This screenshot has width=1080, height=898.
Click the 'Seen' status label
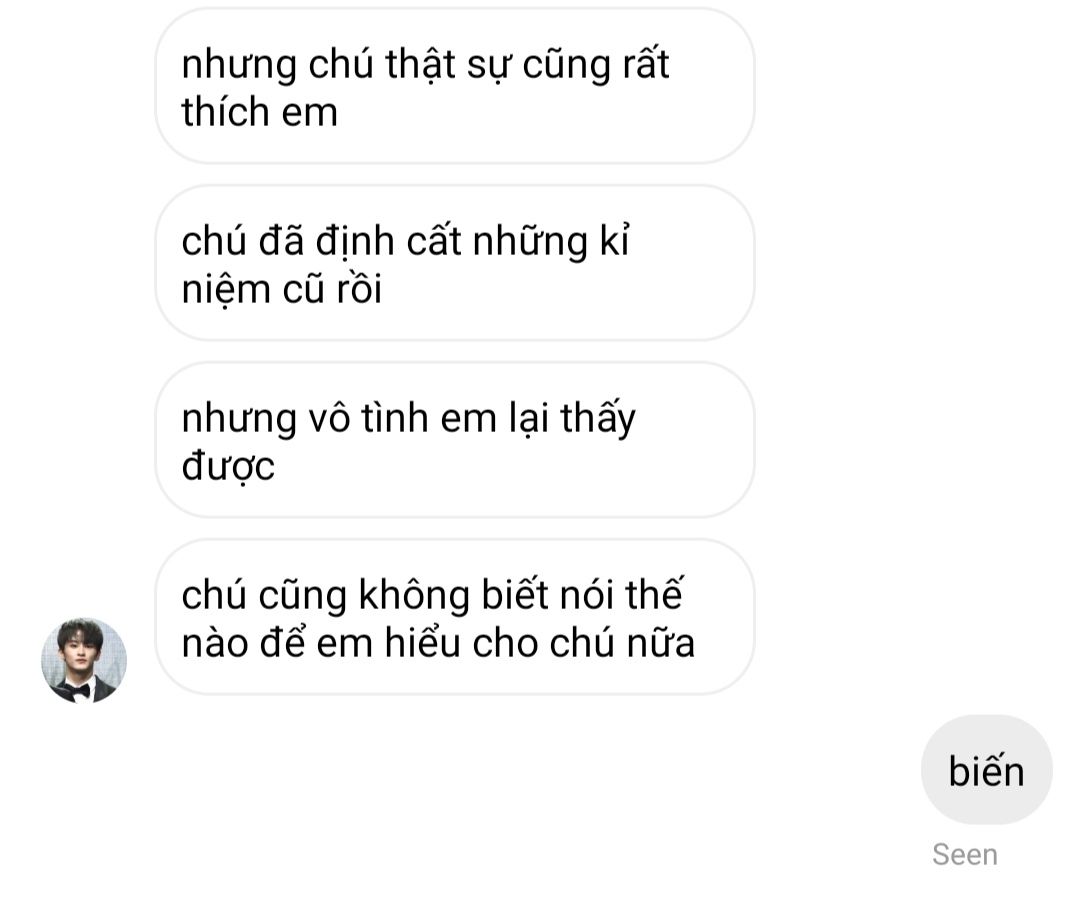[x=964, y=855]
